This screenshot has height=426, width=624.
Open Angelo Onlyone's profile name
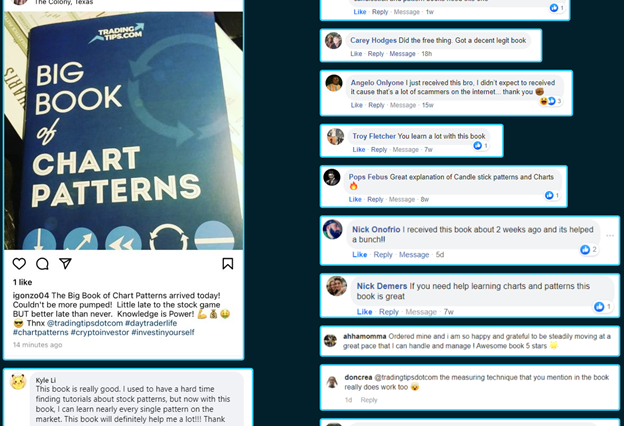(377, 83)
